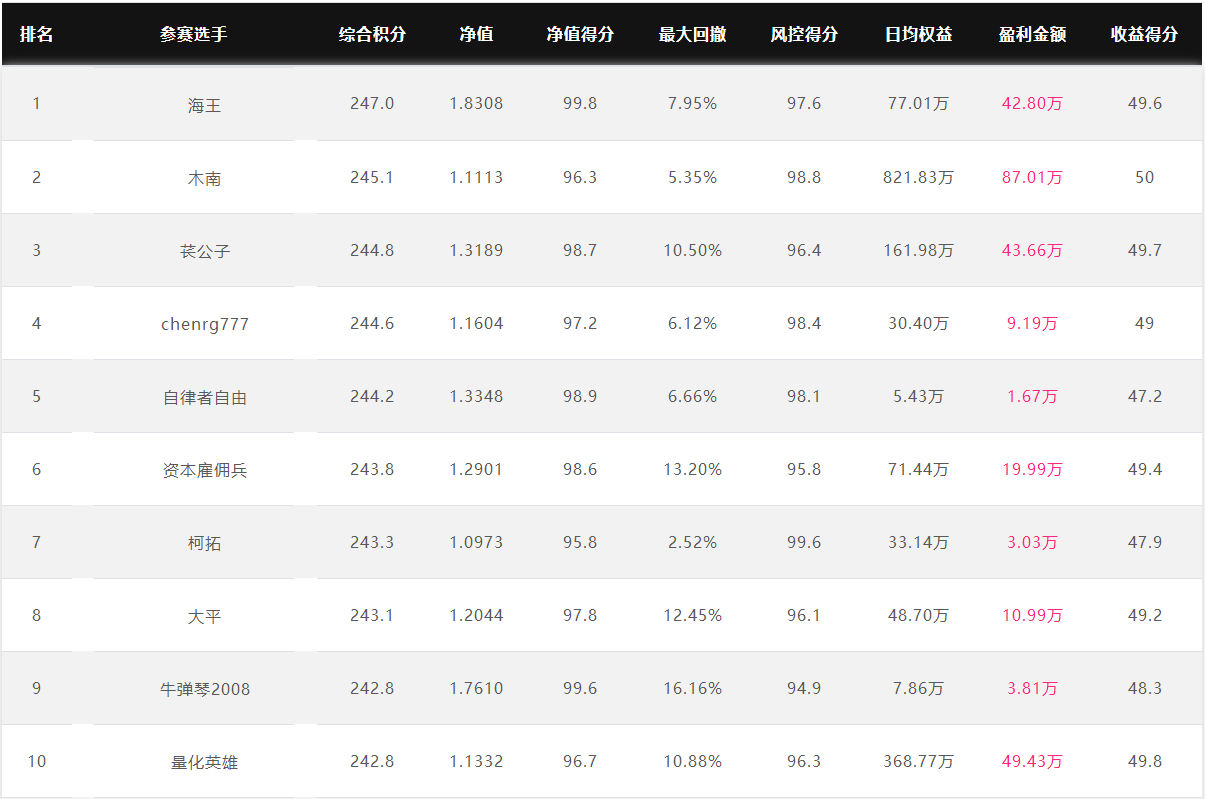The height and width of the screenshot is (799, 1205).
Task: Open contestant 资本雇佣兵
Action: tap(204, 470)
